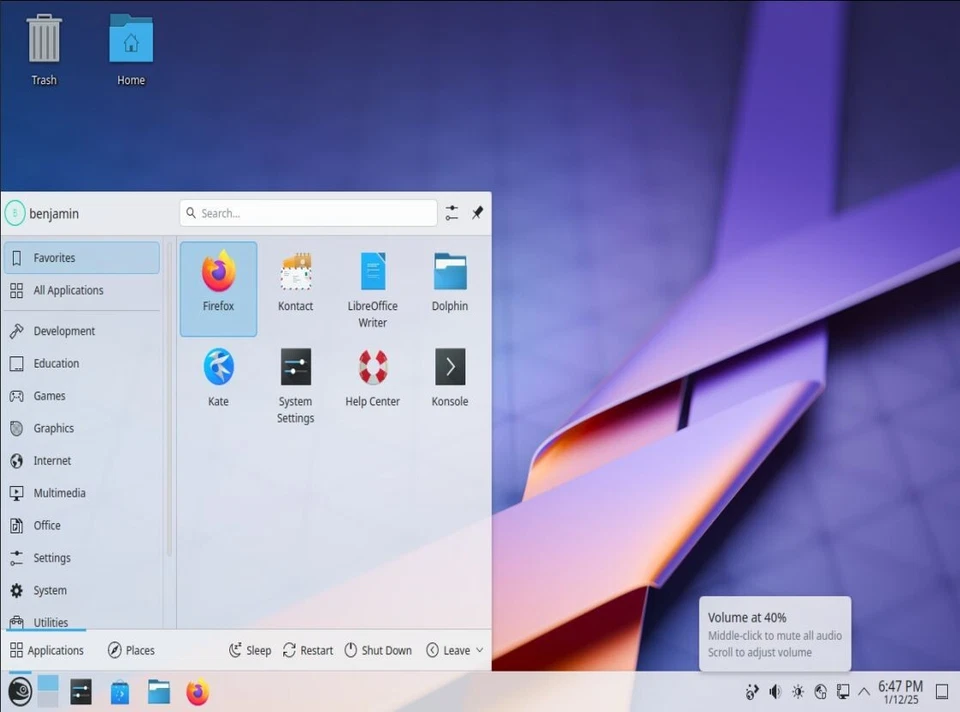Expand the hidden system tray icons chevron
The height and width of the screenshot is (712, 960).
865,691
